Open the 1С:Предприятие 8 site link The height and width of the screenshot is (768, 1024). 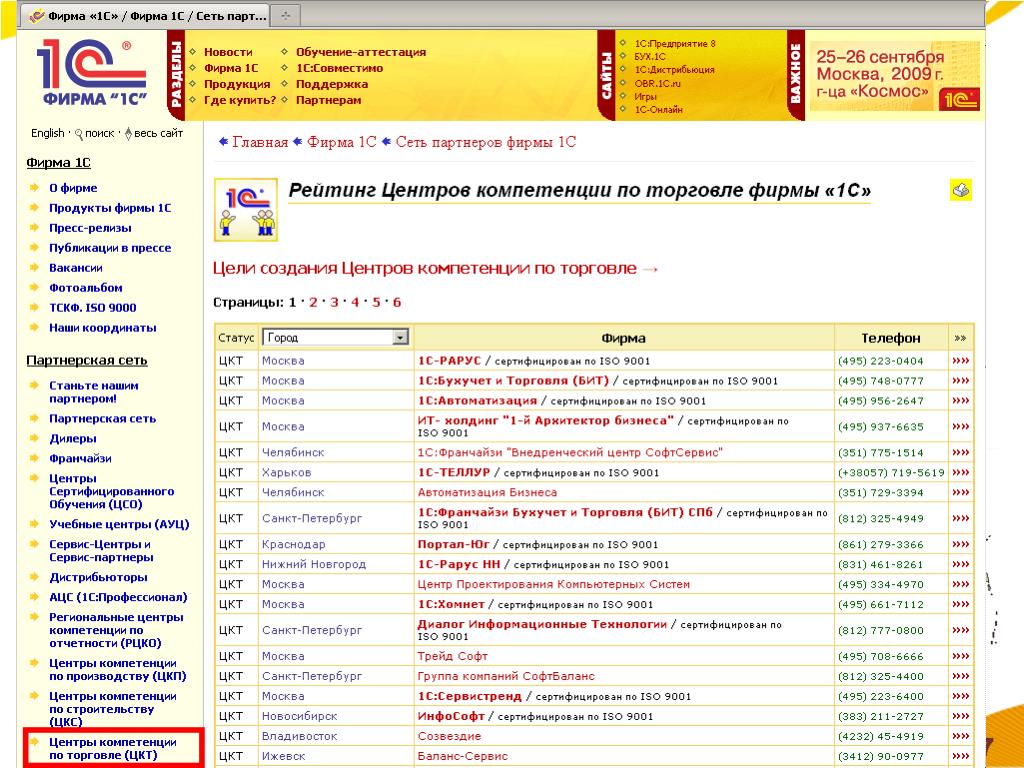click(675, 44)
